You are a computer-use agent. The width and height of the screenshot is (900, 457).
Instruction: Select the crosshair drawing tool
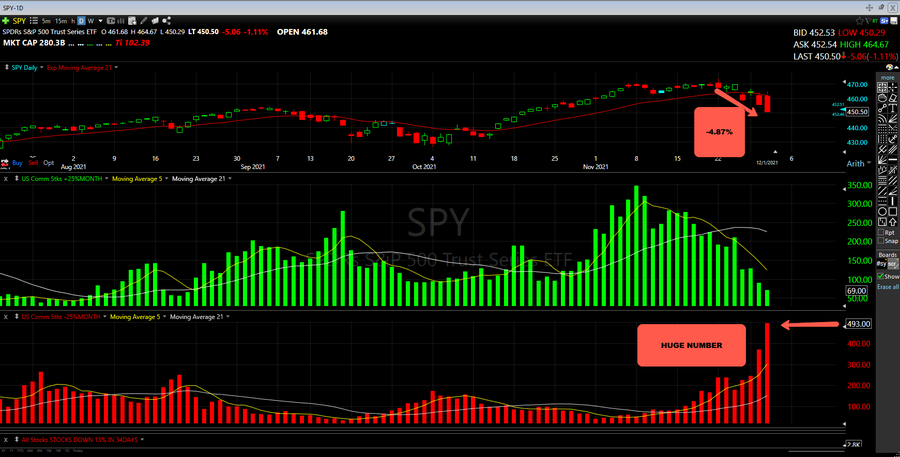coord(893,87)
